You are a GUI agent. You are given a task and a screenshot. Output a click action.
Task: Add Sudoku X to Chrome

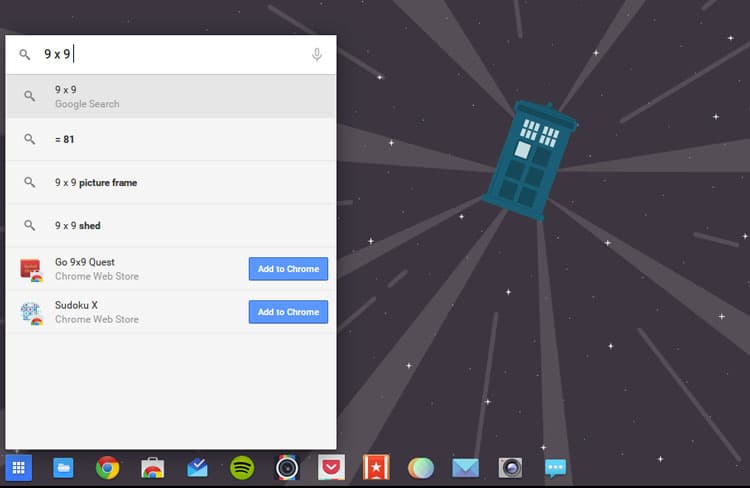(288, 312)
